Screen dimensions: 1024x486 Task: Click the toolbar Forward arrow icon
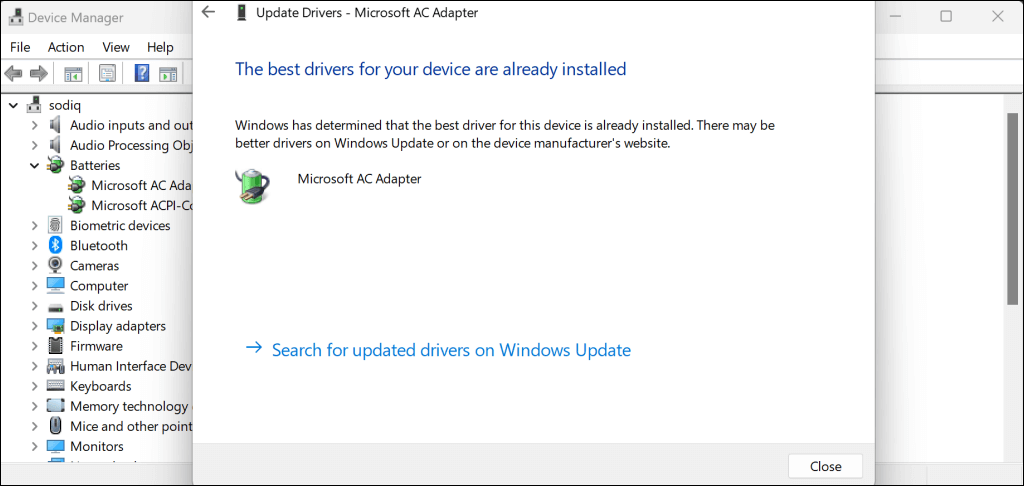[x=39, y=73]
